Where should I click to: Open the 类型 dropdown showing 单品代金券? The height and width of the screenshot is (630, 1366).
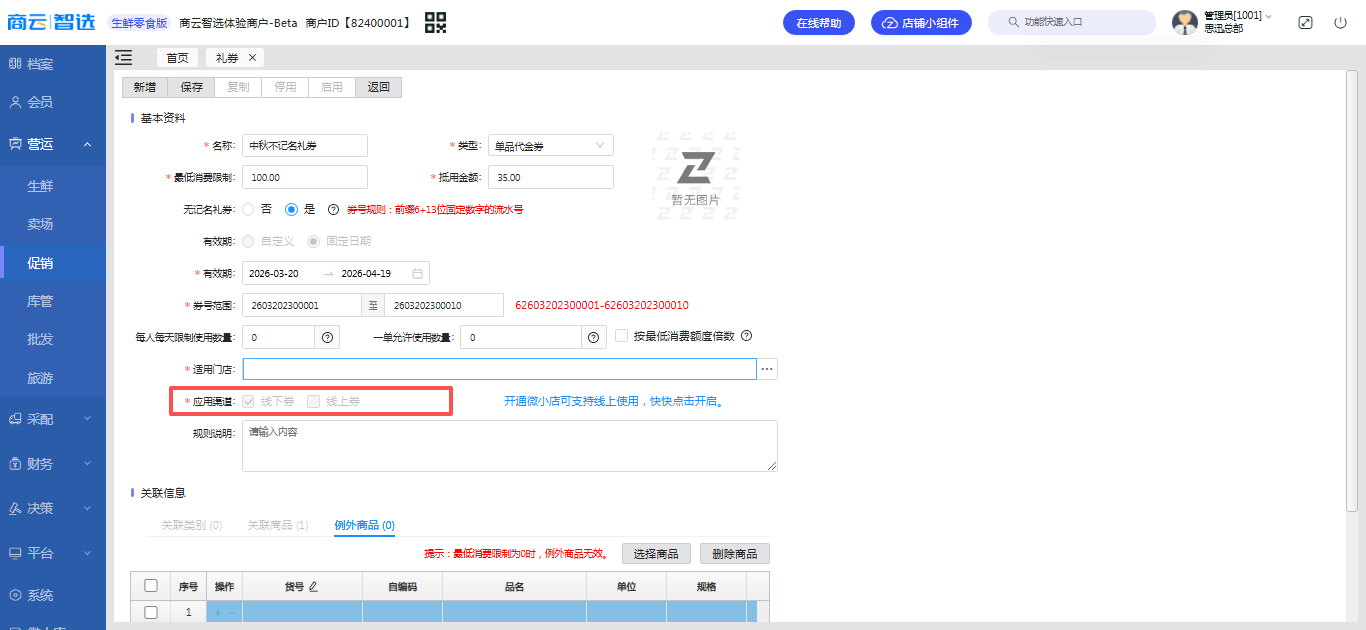[x=550, y=146]
